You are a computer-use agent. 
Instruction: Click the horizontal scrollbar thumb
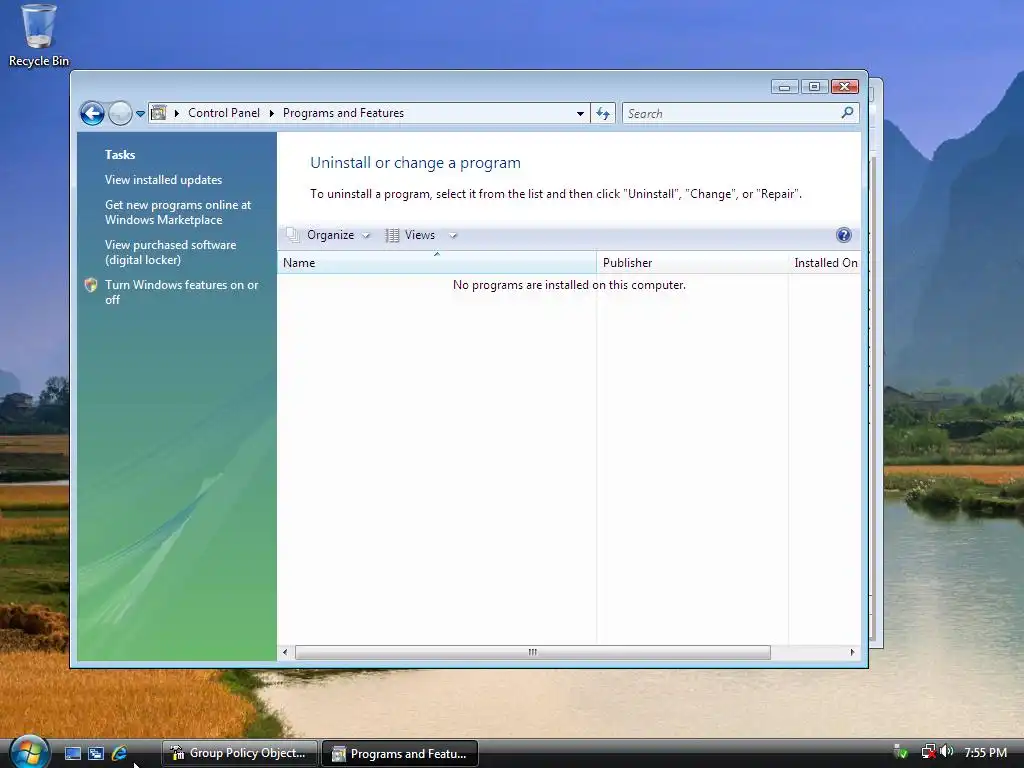click(x=533, y=652)
